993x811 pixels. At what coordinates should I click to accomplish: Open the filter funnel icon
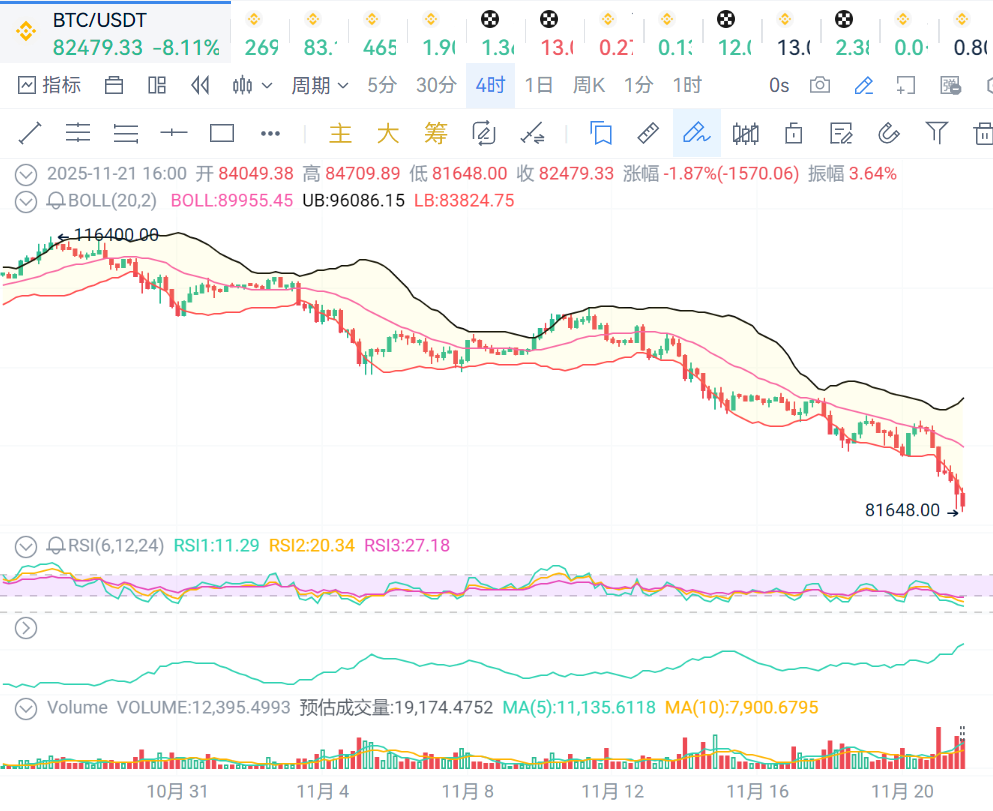(x=936, y=133)
